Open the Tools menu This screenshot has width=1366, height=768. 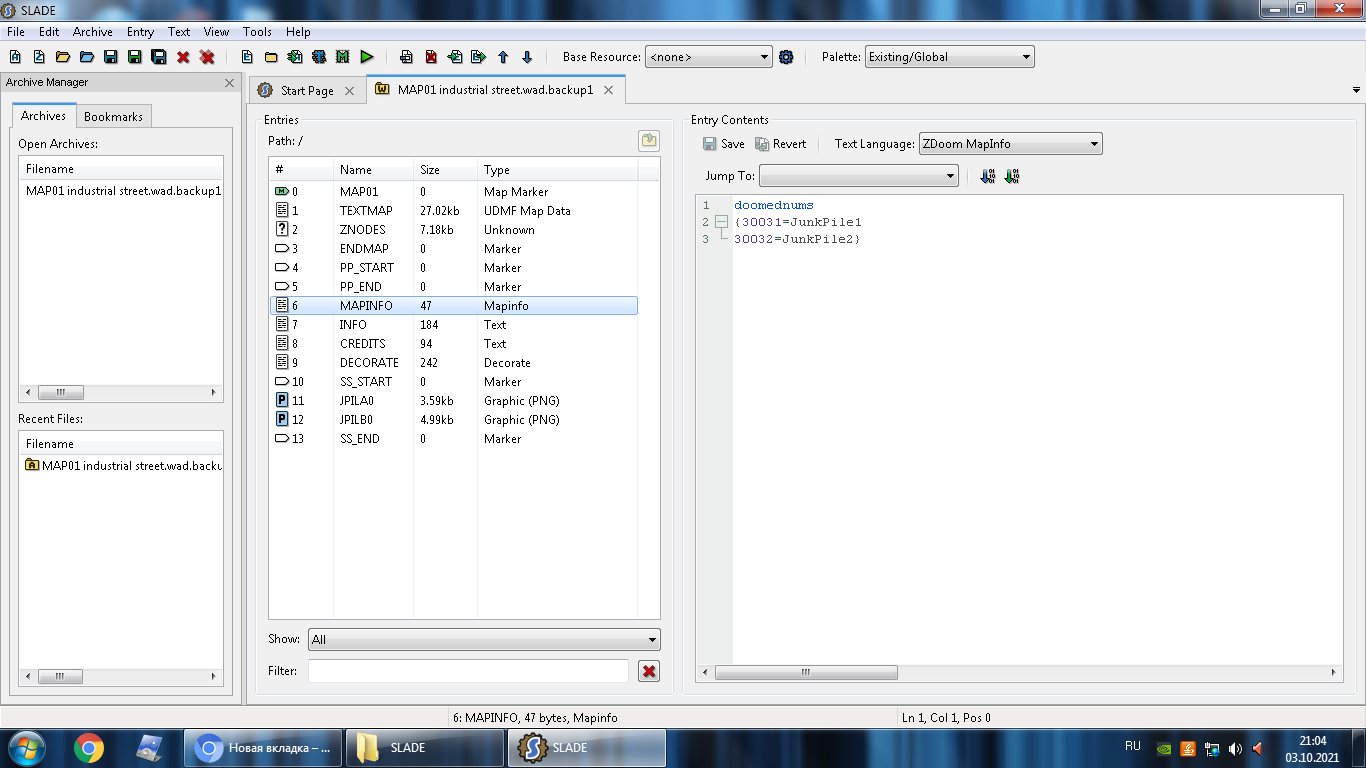257,32
